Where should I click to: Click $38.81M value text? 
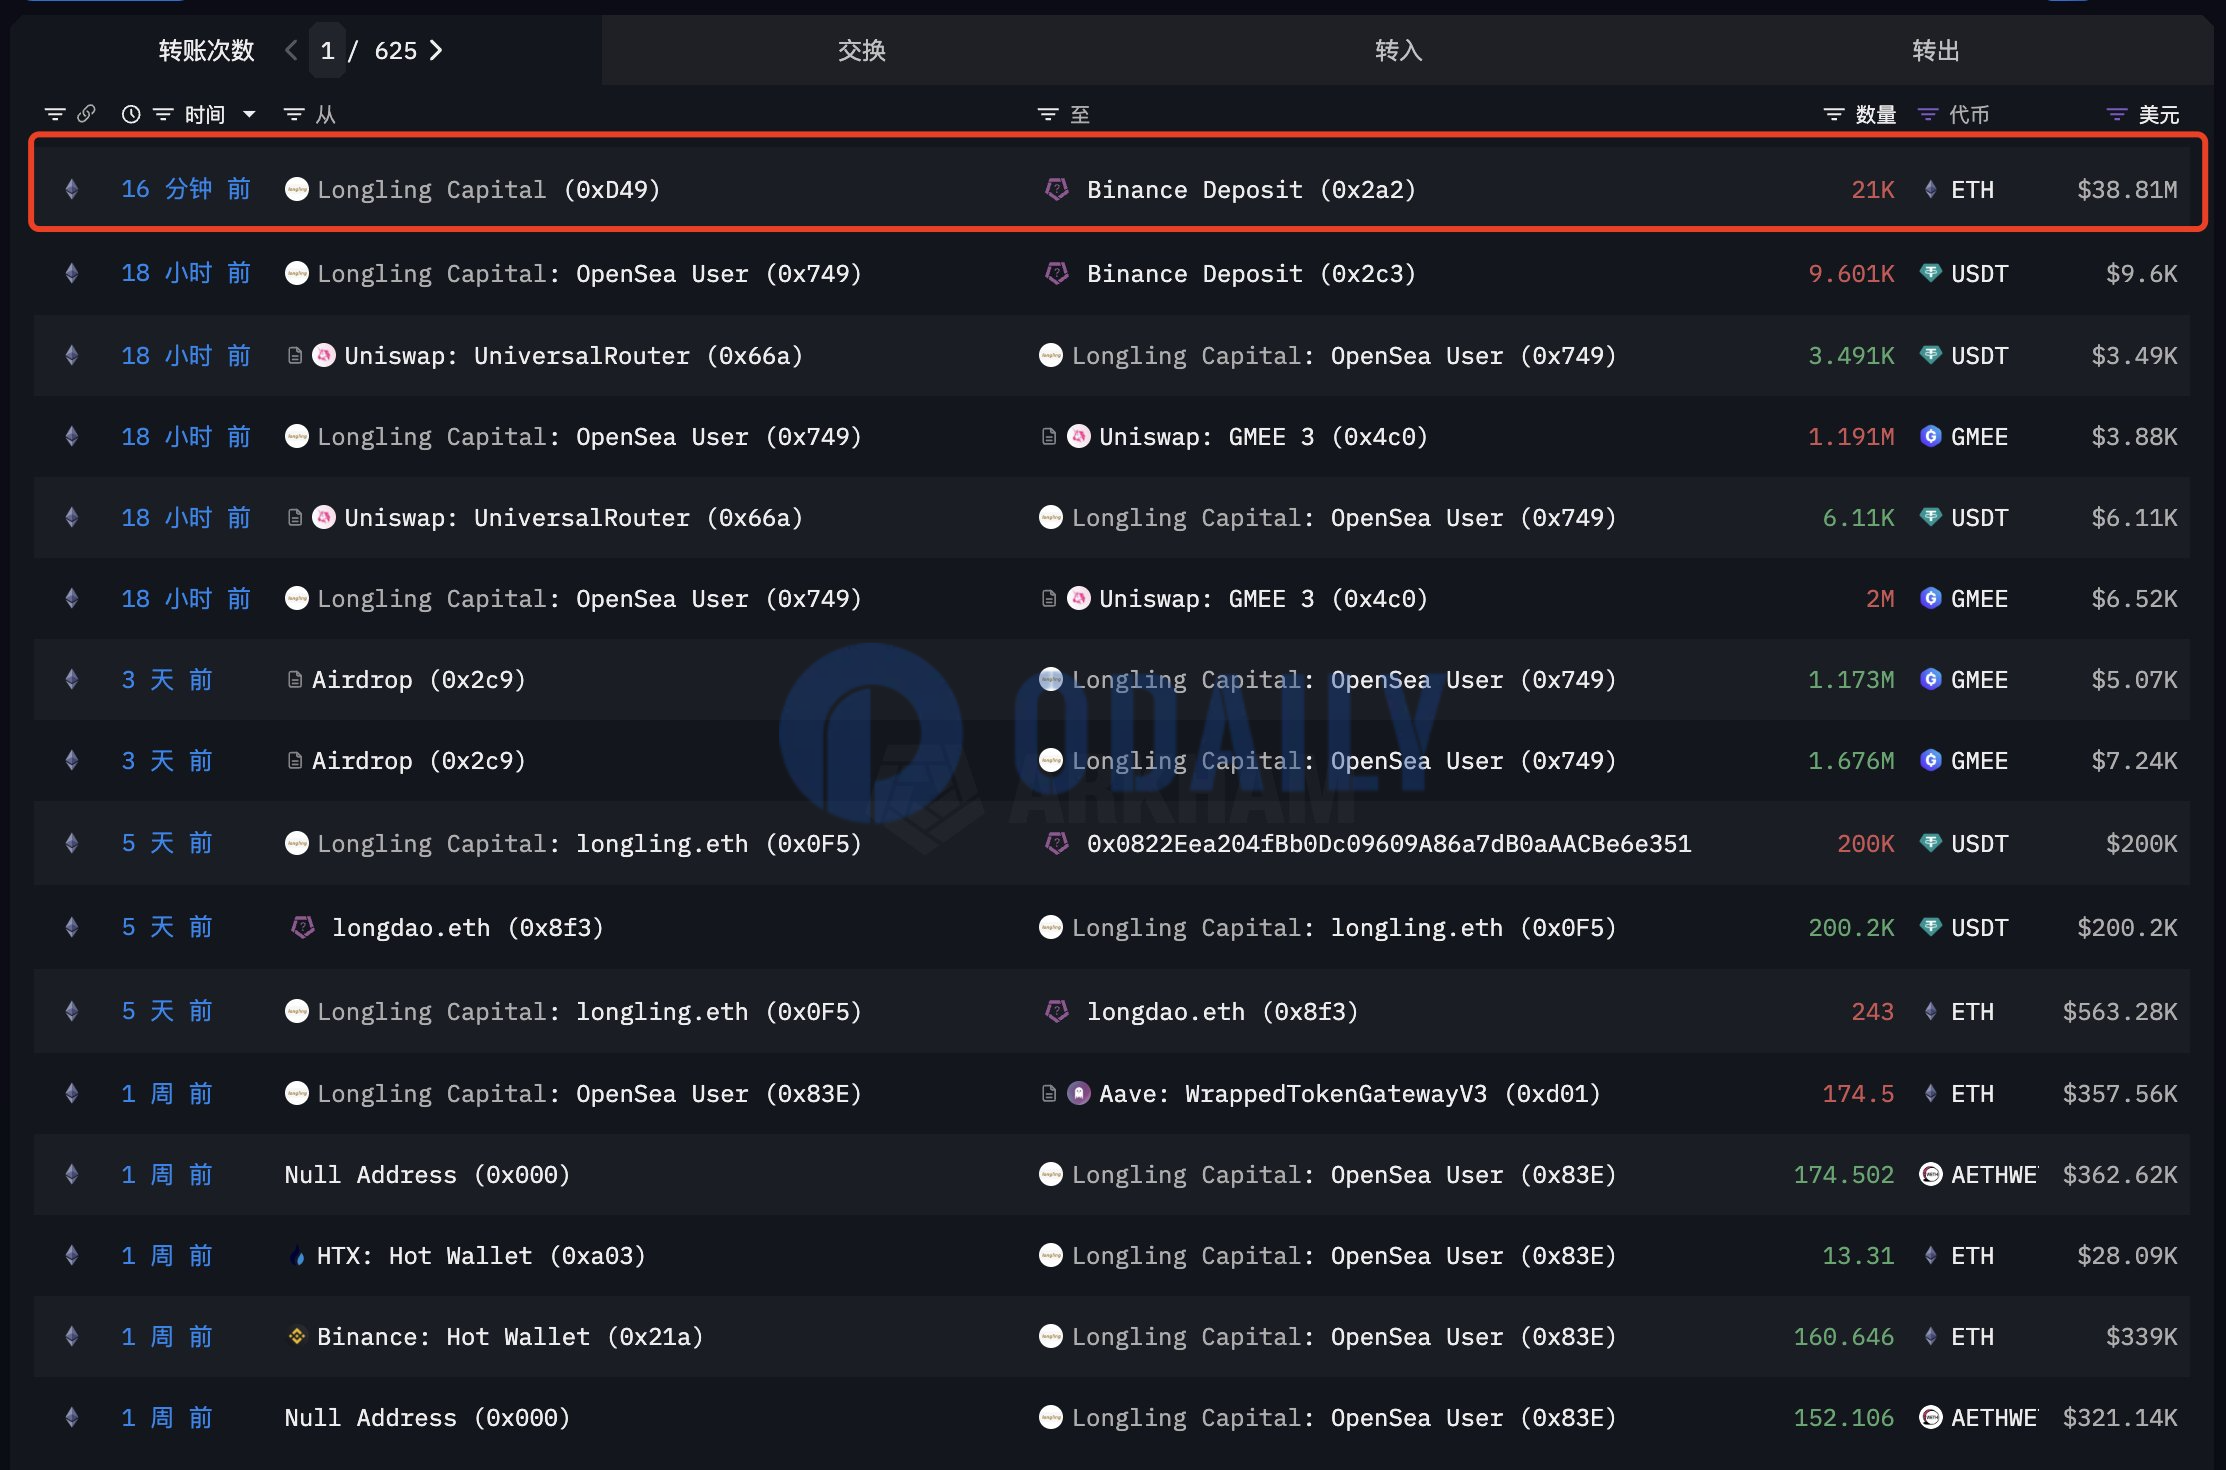(x=2127, y=190)
